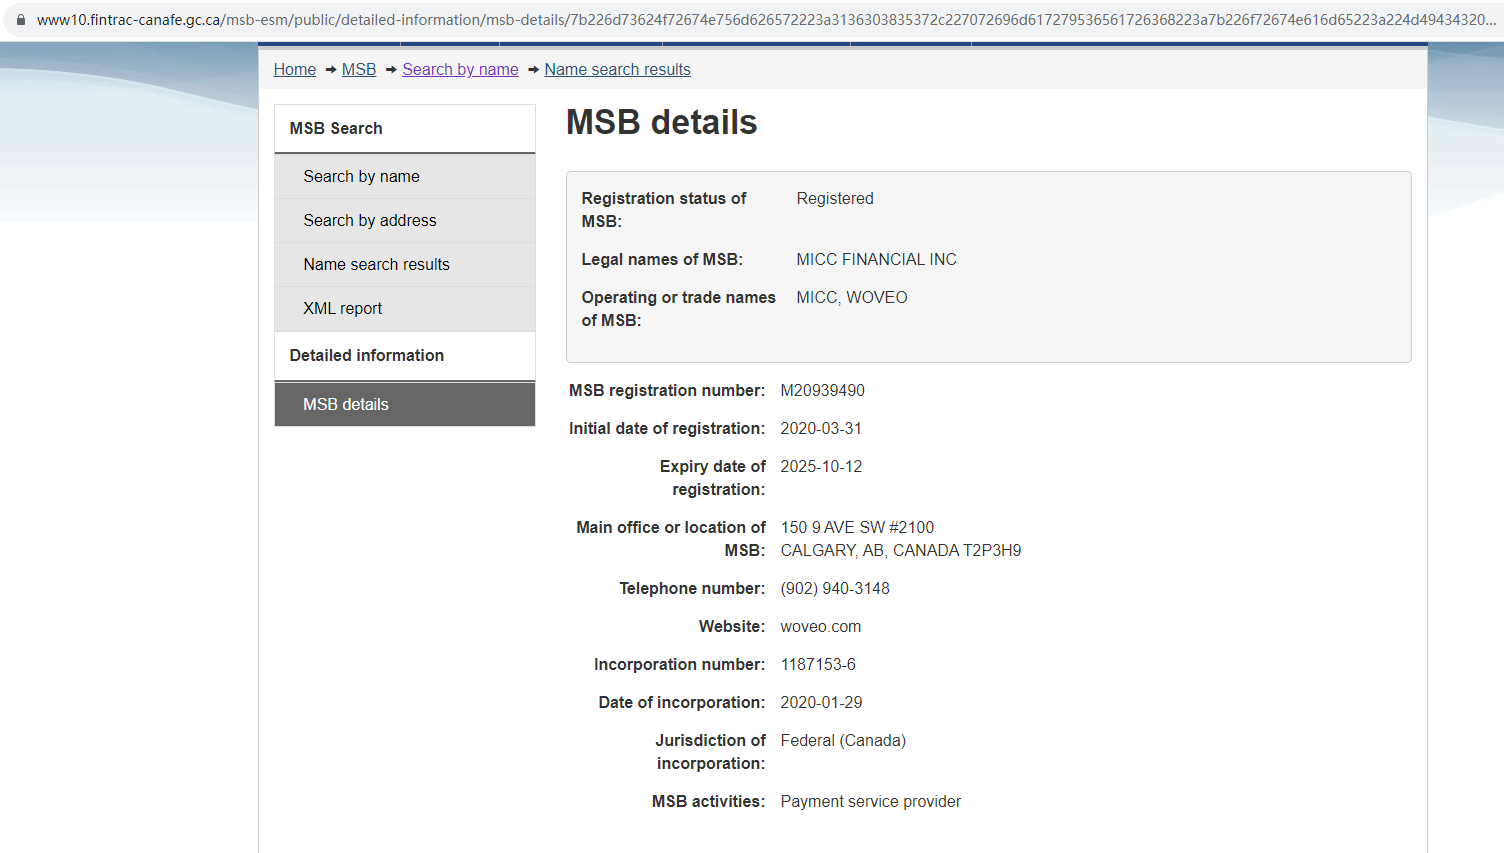Click the Registered status value
This screenshot has height=853, width=1504.
click(x=835, y=198)
